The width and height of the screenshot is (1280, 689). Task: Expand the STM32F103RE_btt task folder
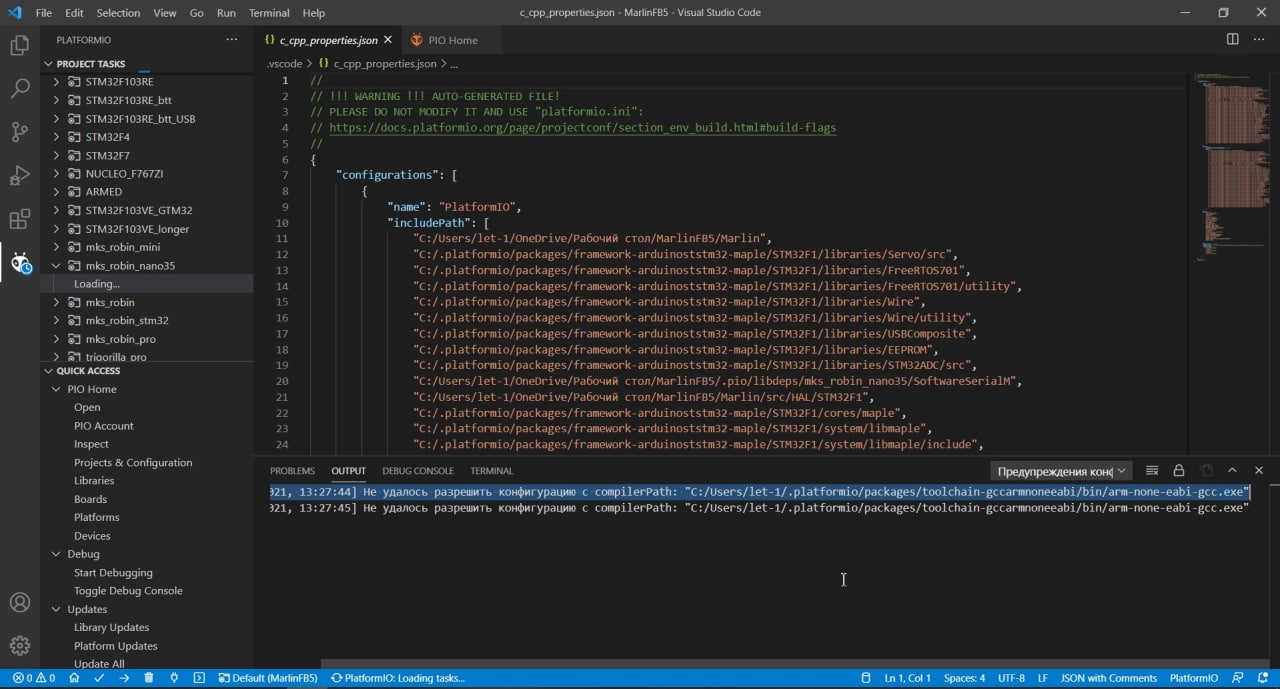(x=56, y=100)
